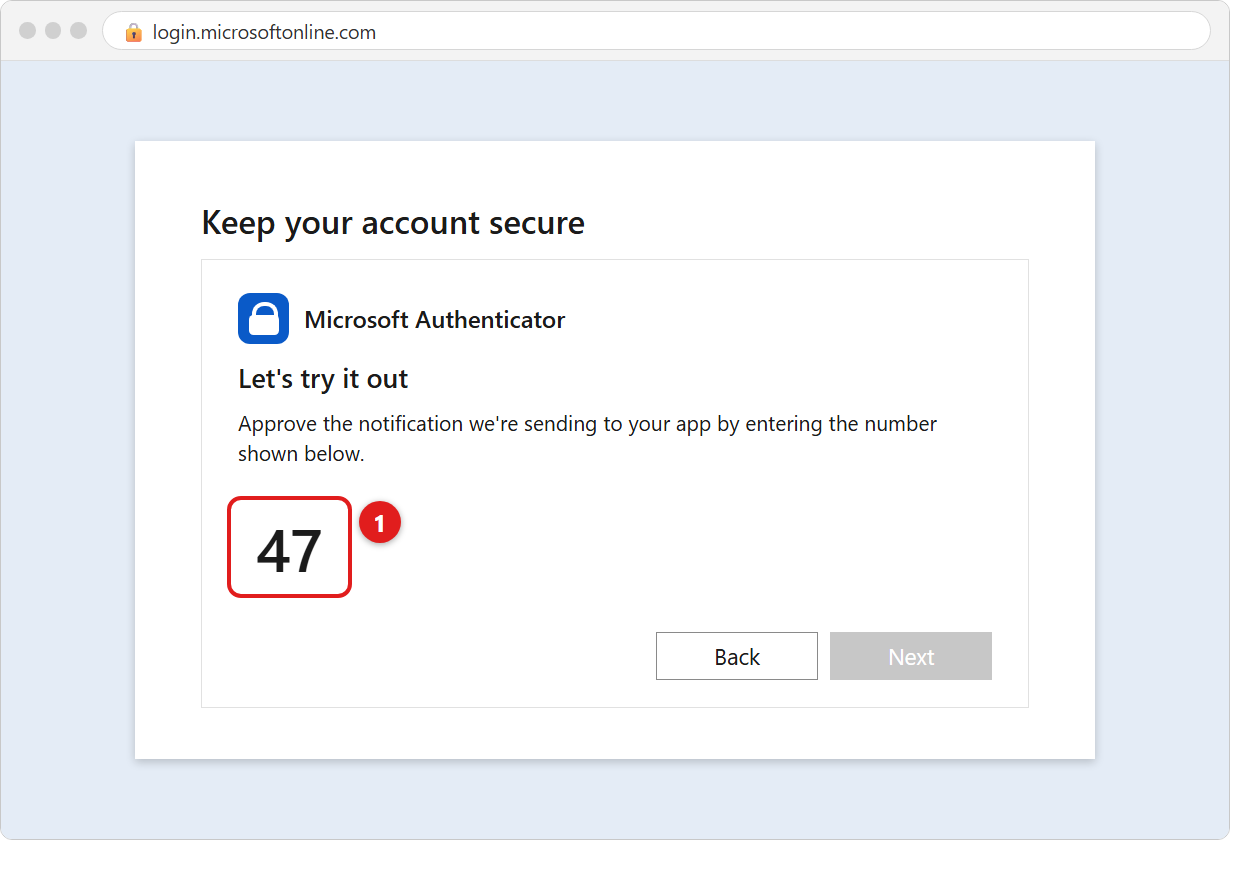Screen dimensions: 1260x870
Task: Click the Back button
Action: pyautogui.click(x=737, y=656)
